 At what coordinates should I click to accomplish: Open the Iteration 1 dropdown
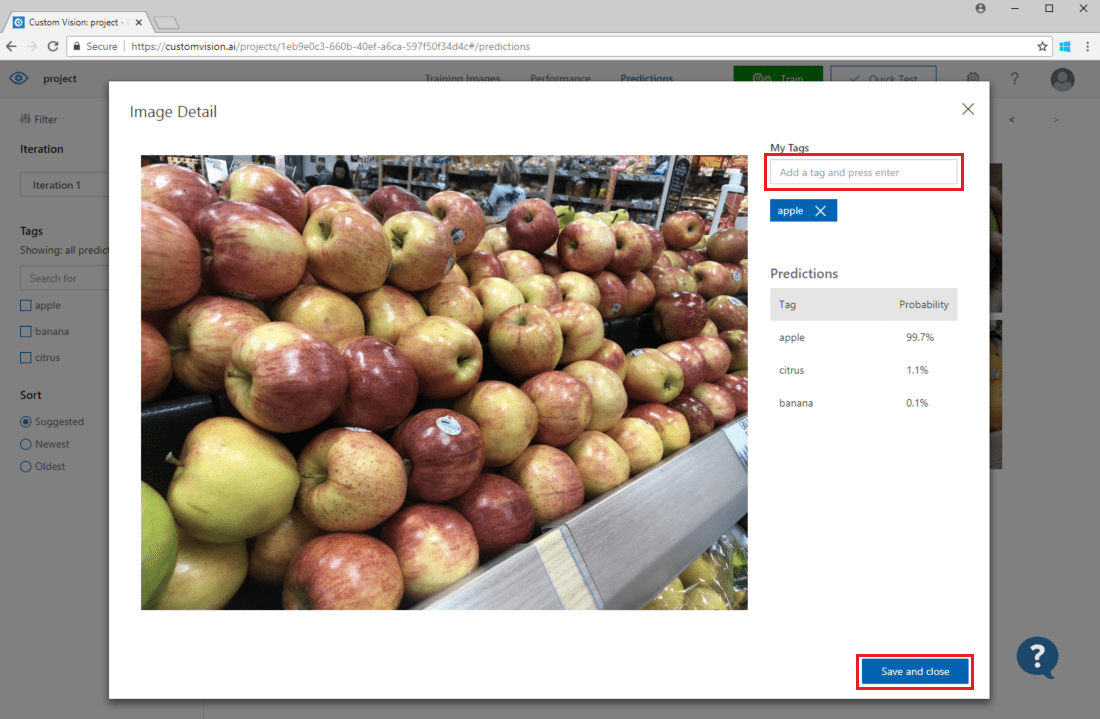point(65,184)
